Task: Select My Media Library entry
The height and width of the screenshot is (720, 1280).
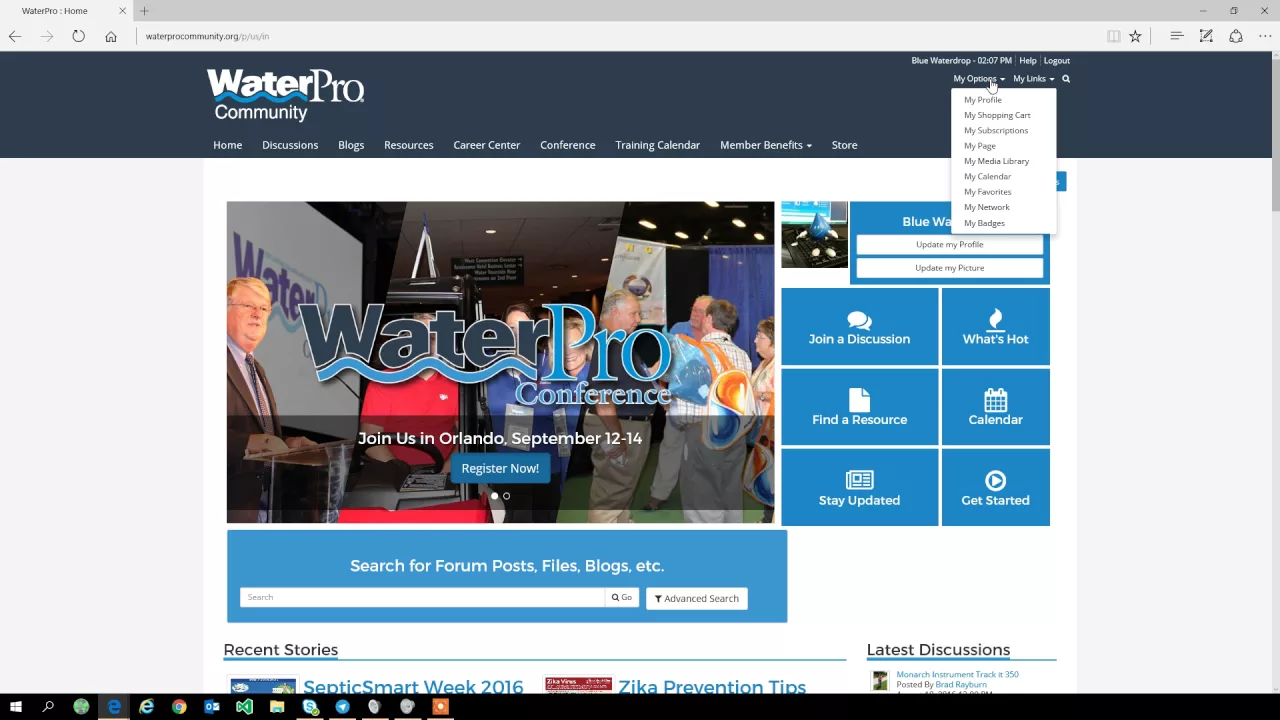Action: pos(996,161)
